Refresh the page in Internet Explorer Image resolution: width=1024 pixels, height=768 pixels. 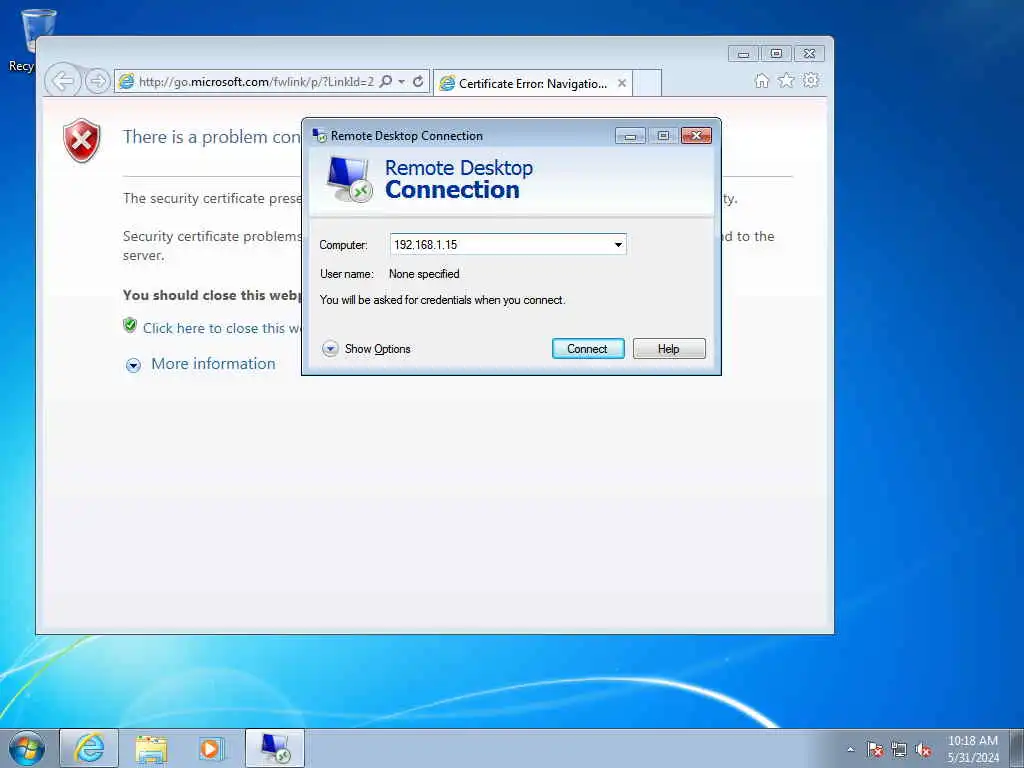(x=418, y=82)
